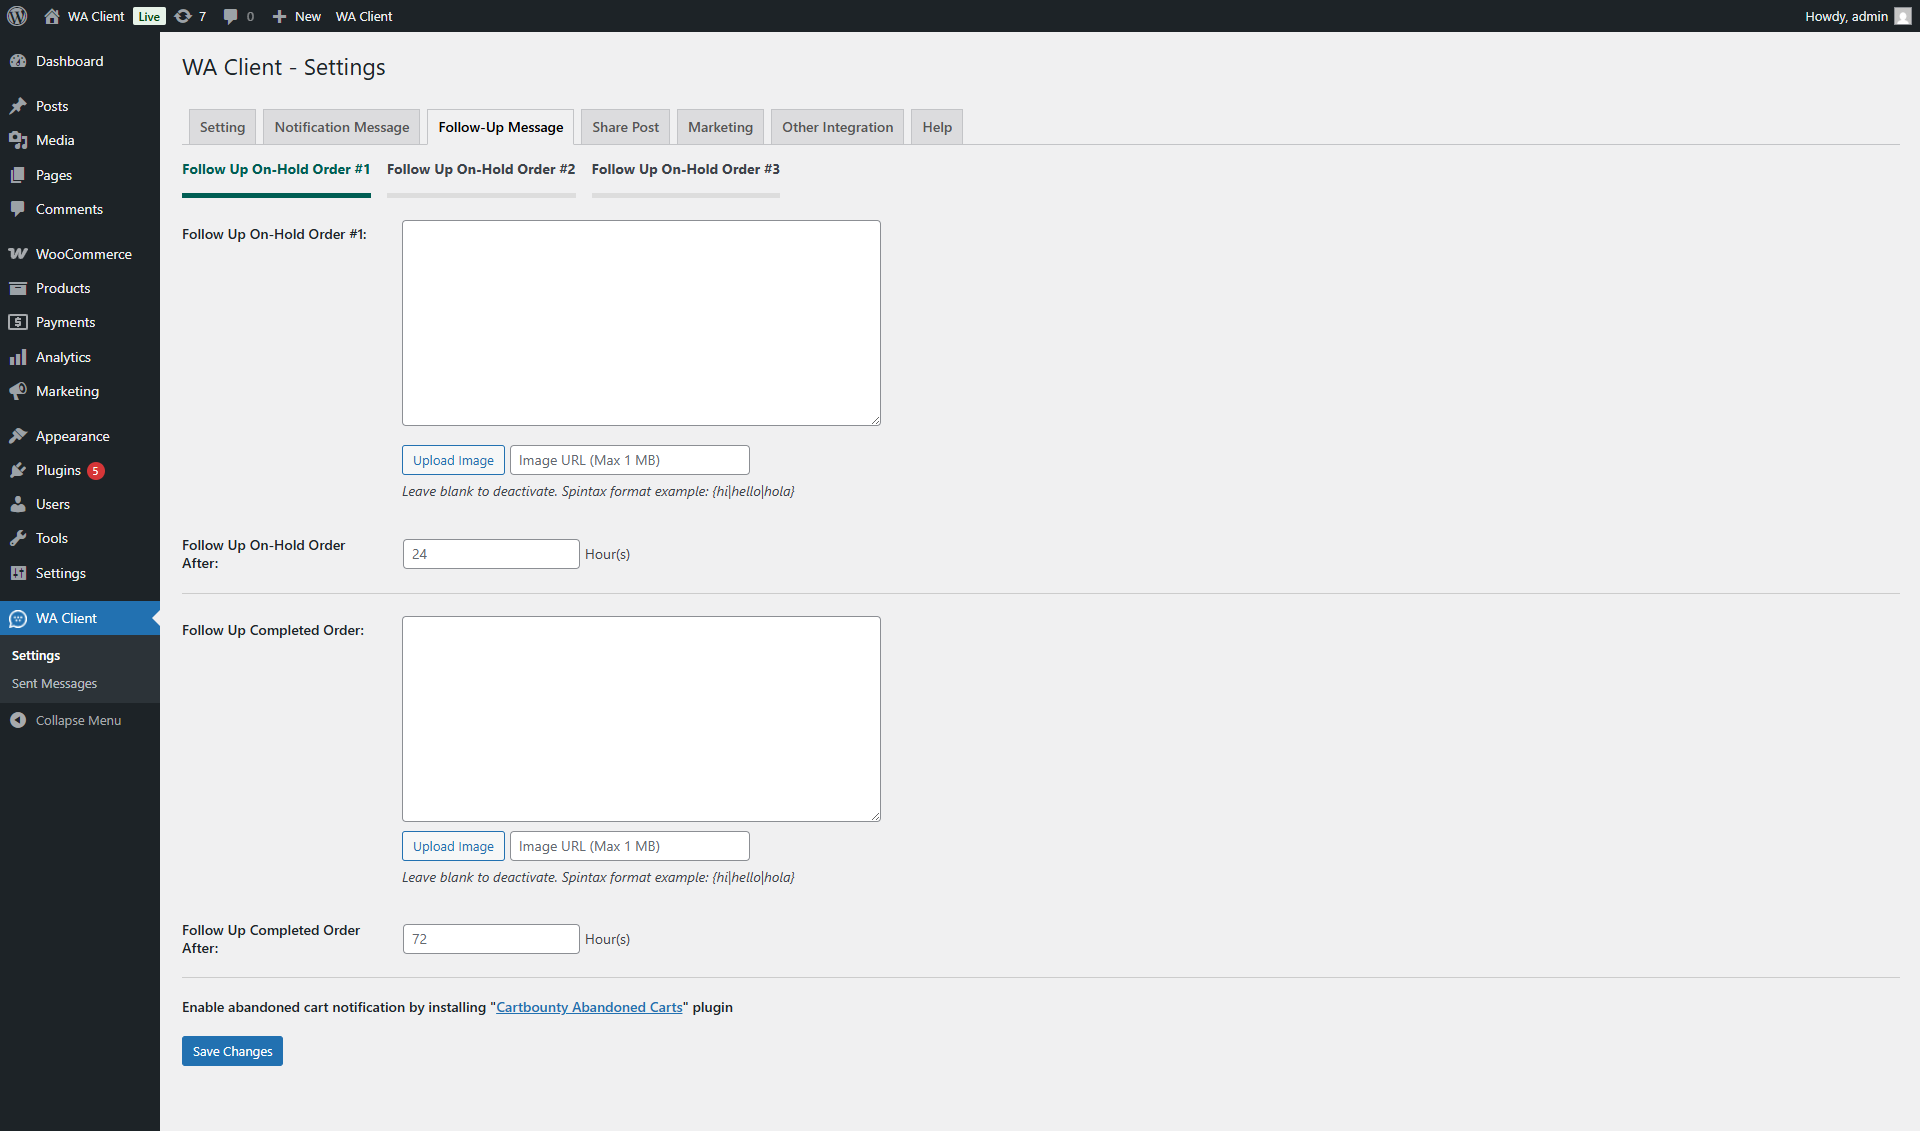Screen dimensions: 1920x1132
Task: Click the comments bubble icon in admin bar
Action: pyautogui.click(x=231, y=16)
